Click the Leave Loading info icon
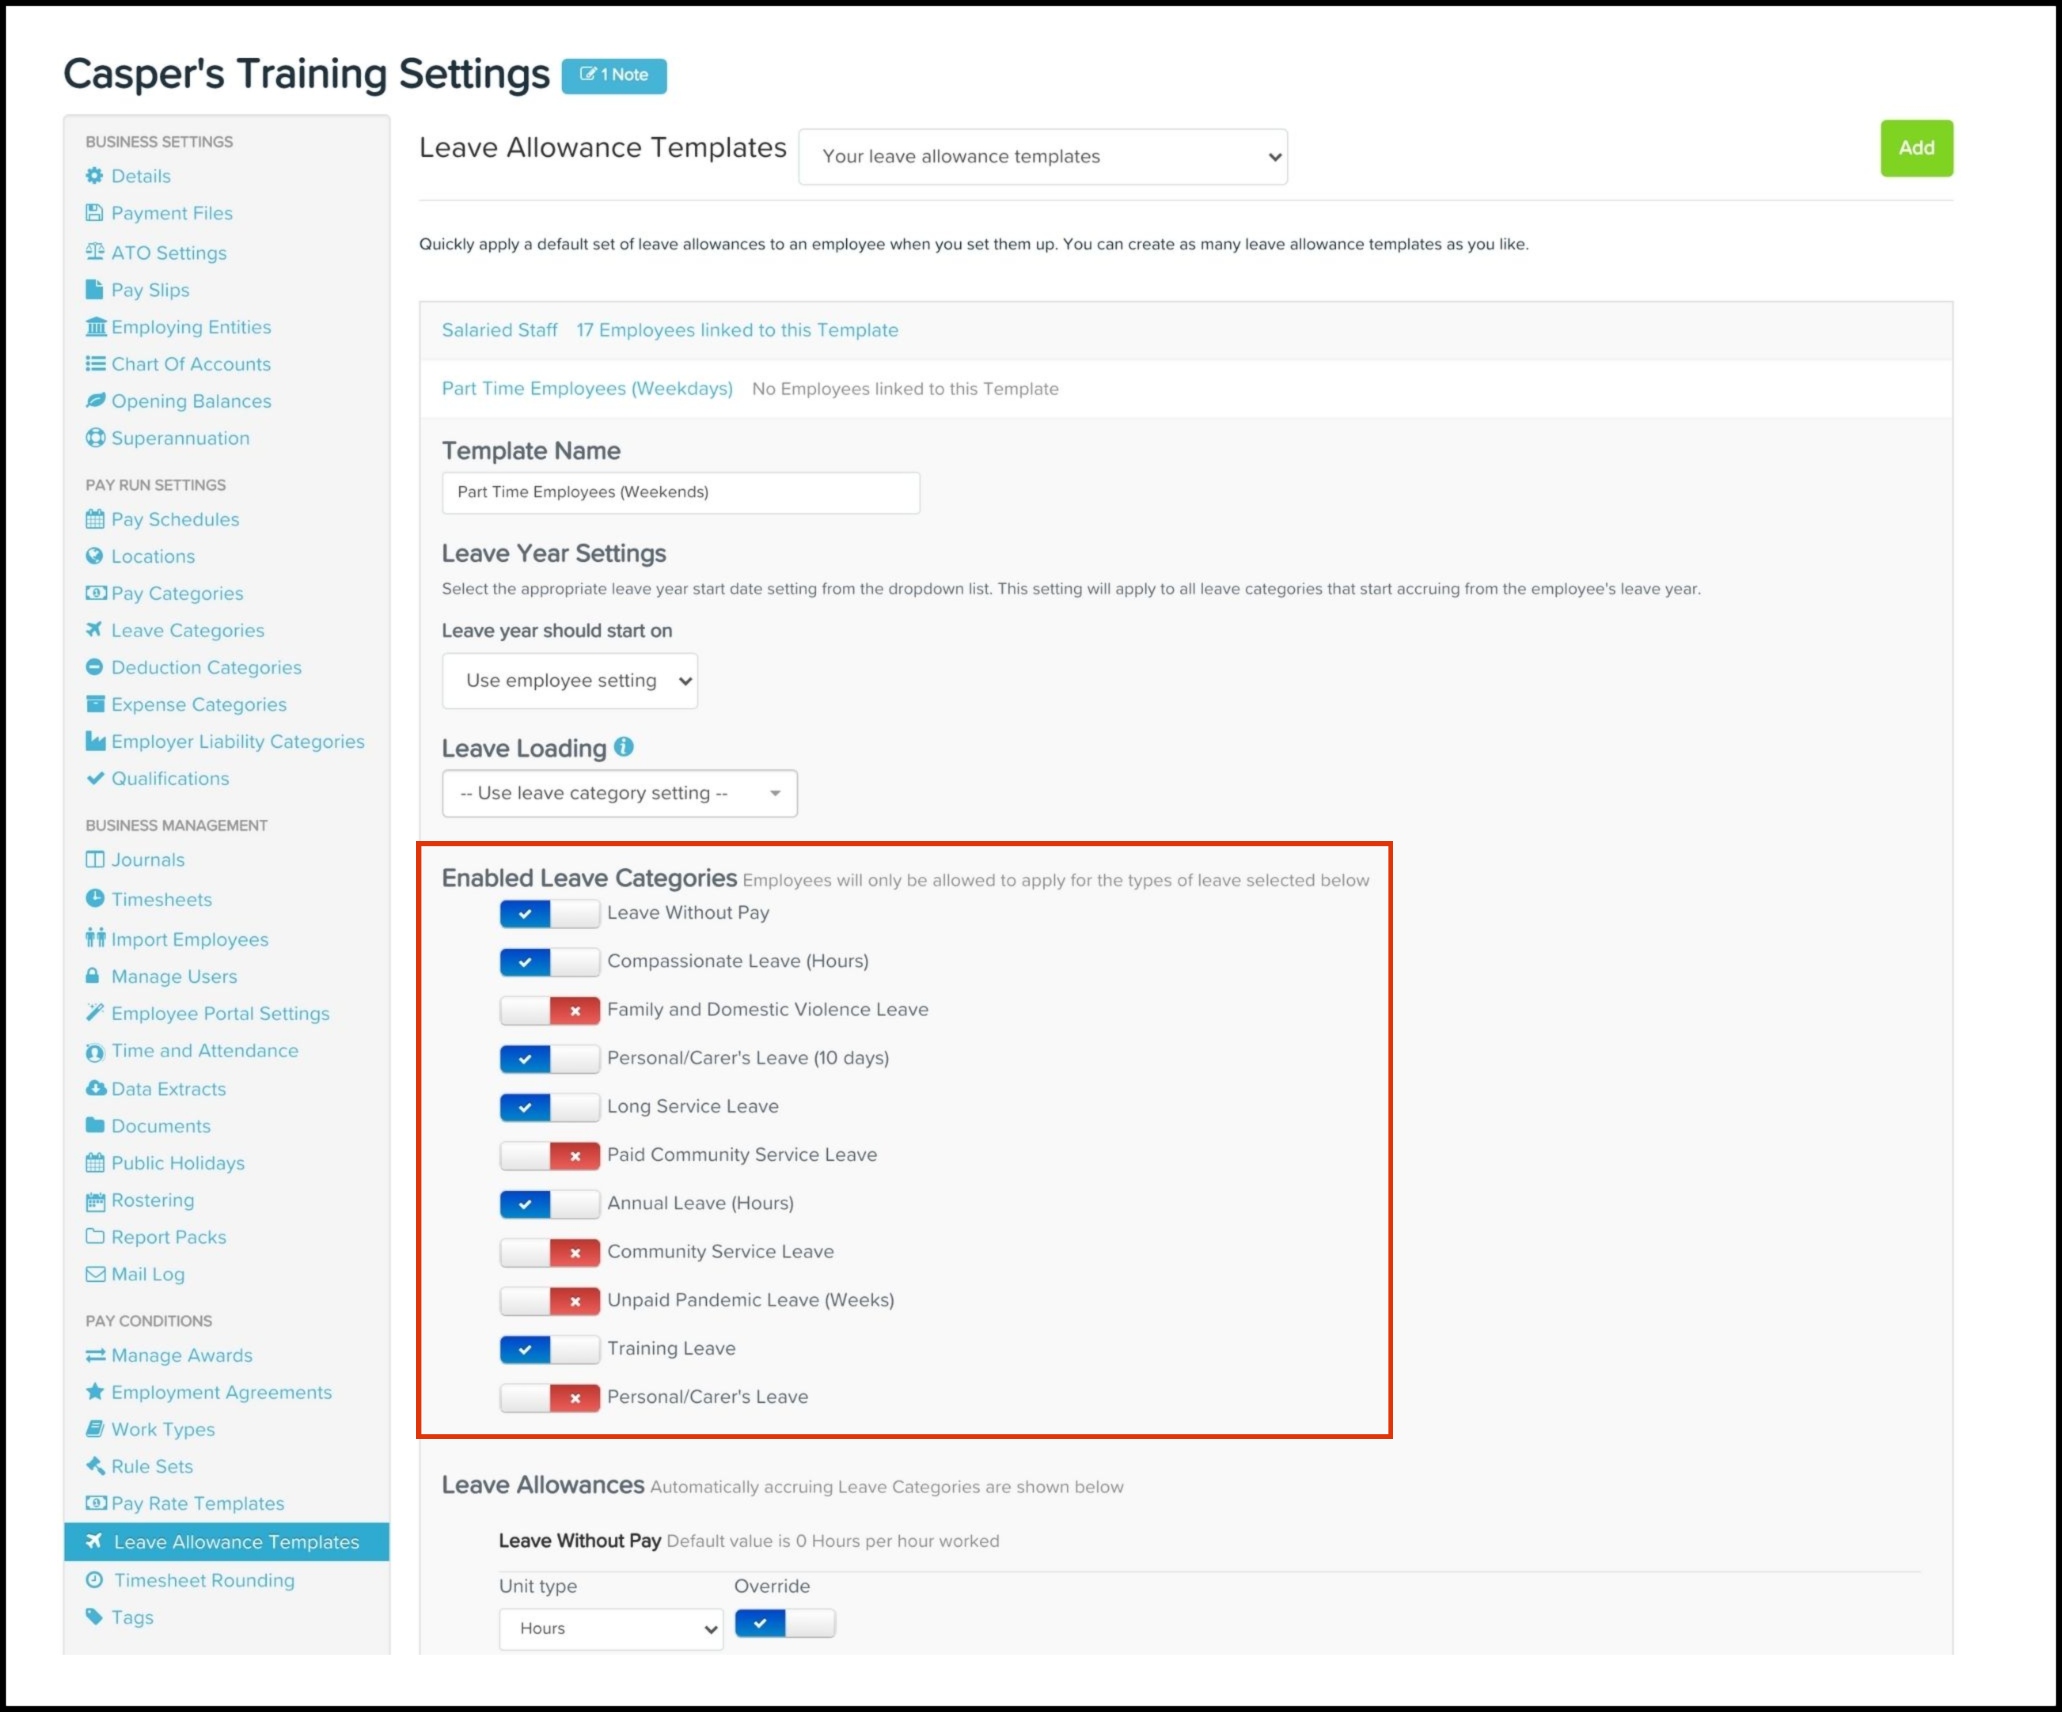The height and width of the screenshot is (1712, 2062). click(624, 747)
